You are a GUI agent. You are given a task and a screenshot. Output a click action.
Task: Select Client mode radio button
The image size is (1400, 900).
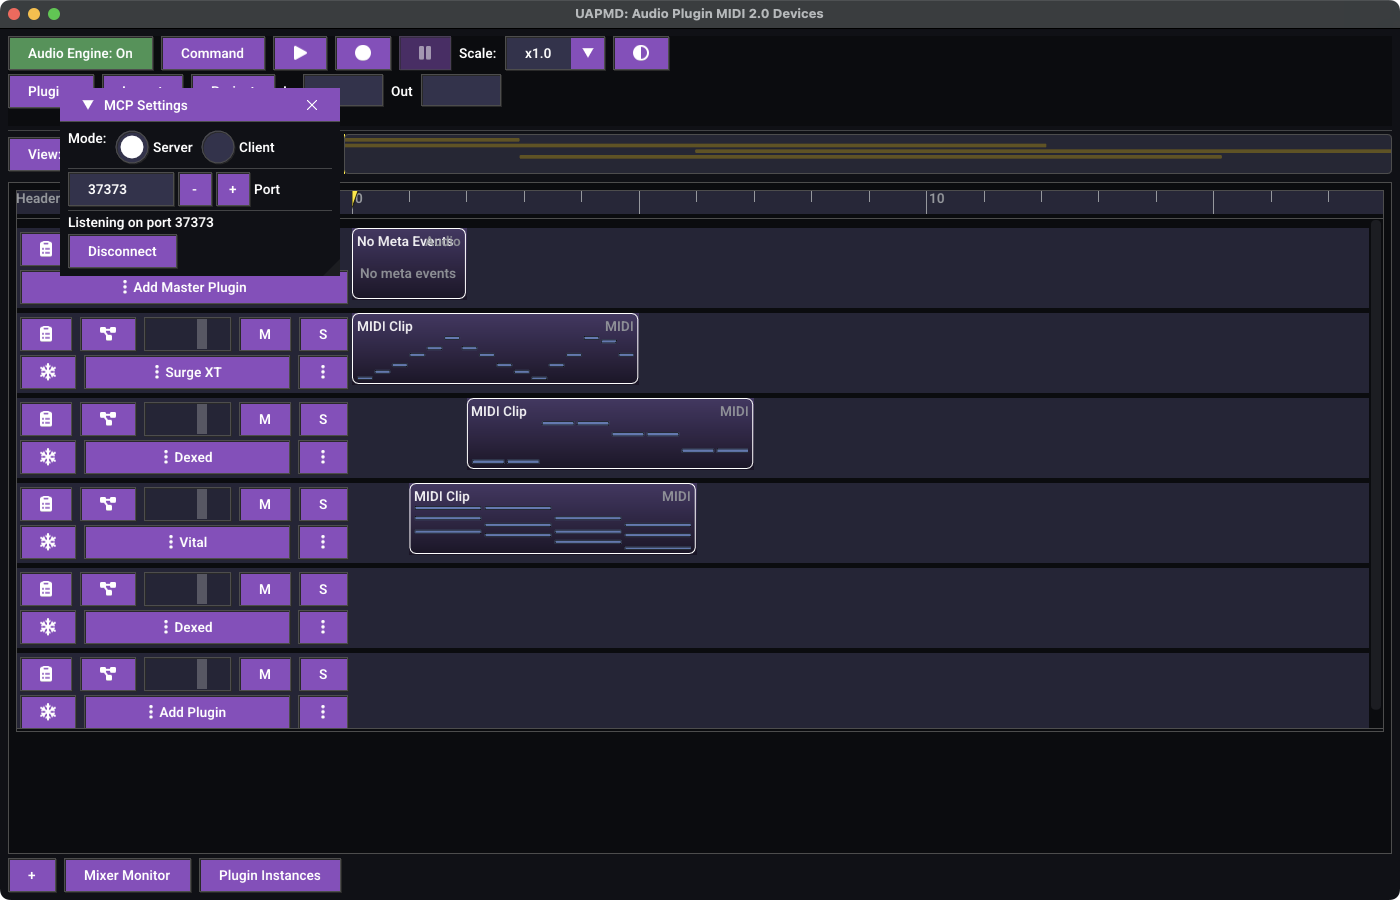pyautogui.click(x=218, y=147)
